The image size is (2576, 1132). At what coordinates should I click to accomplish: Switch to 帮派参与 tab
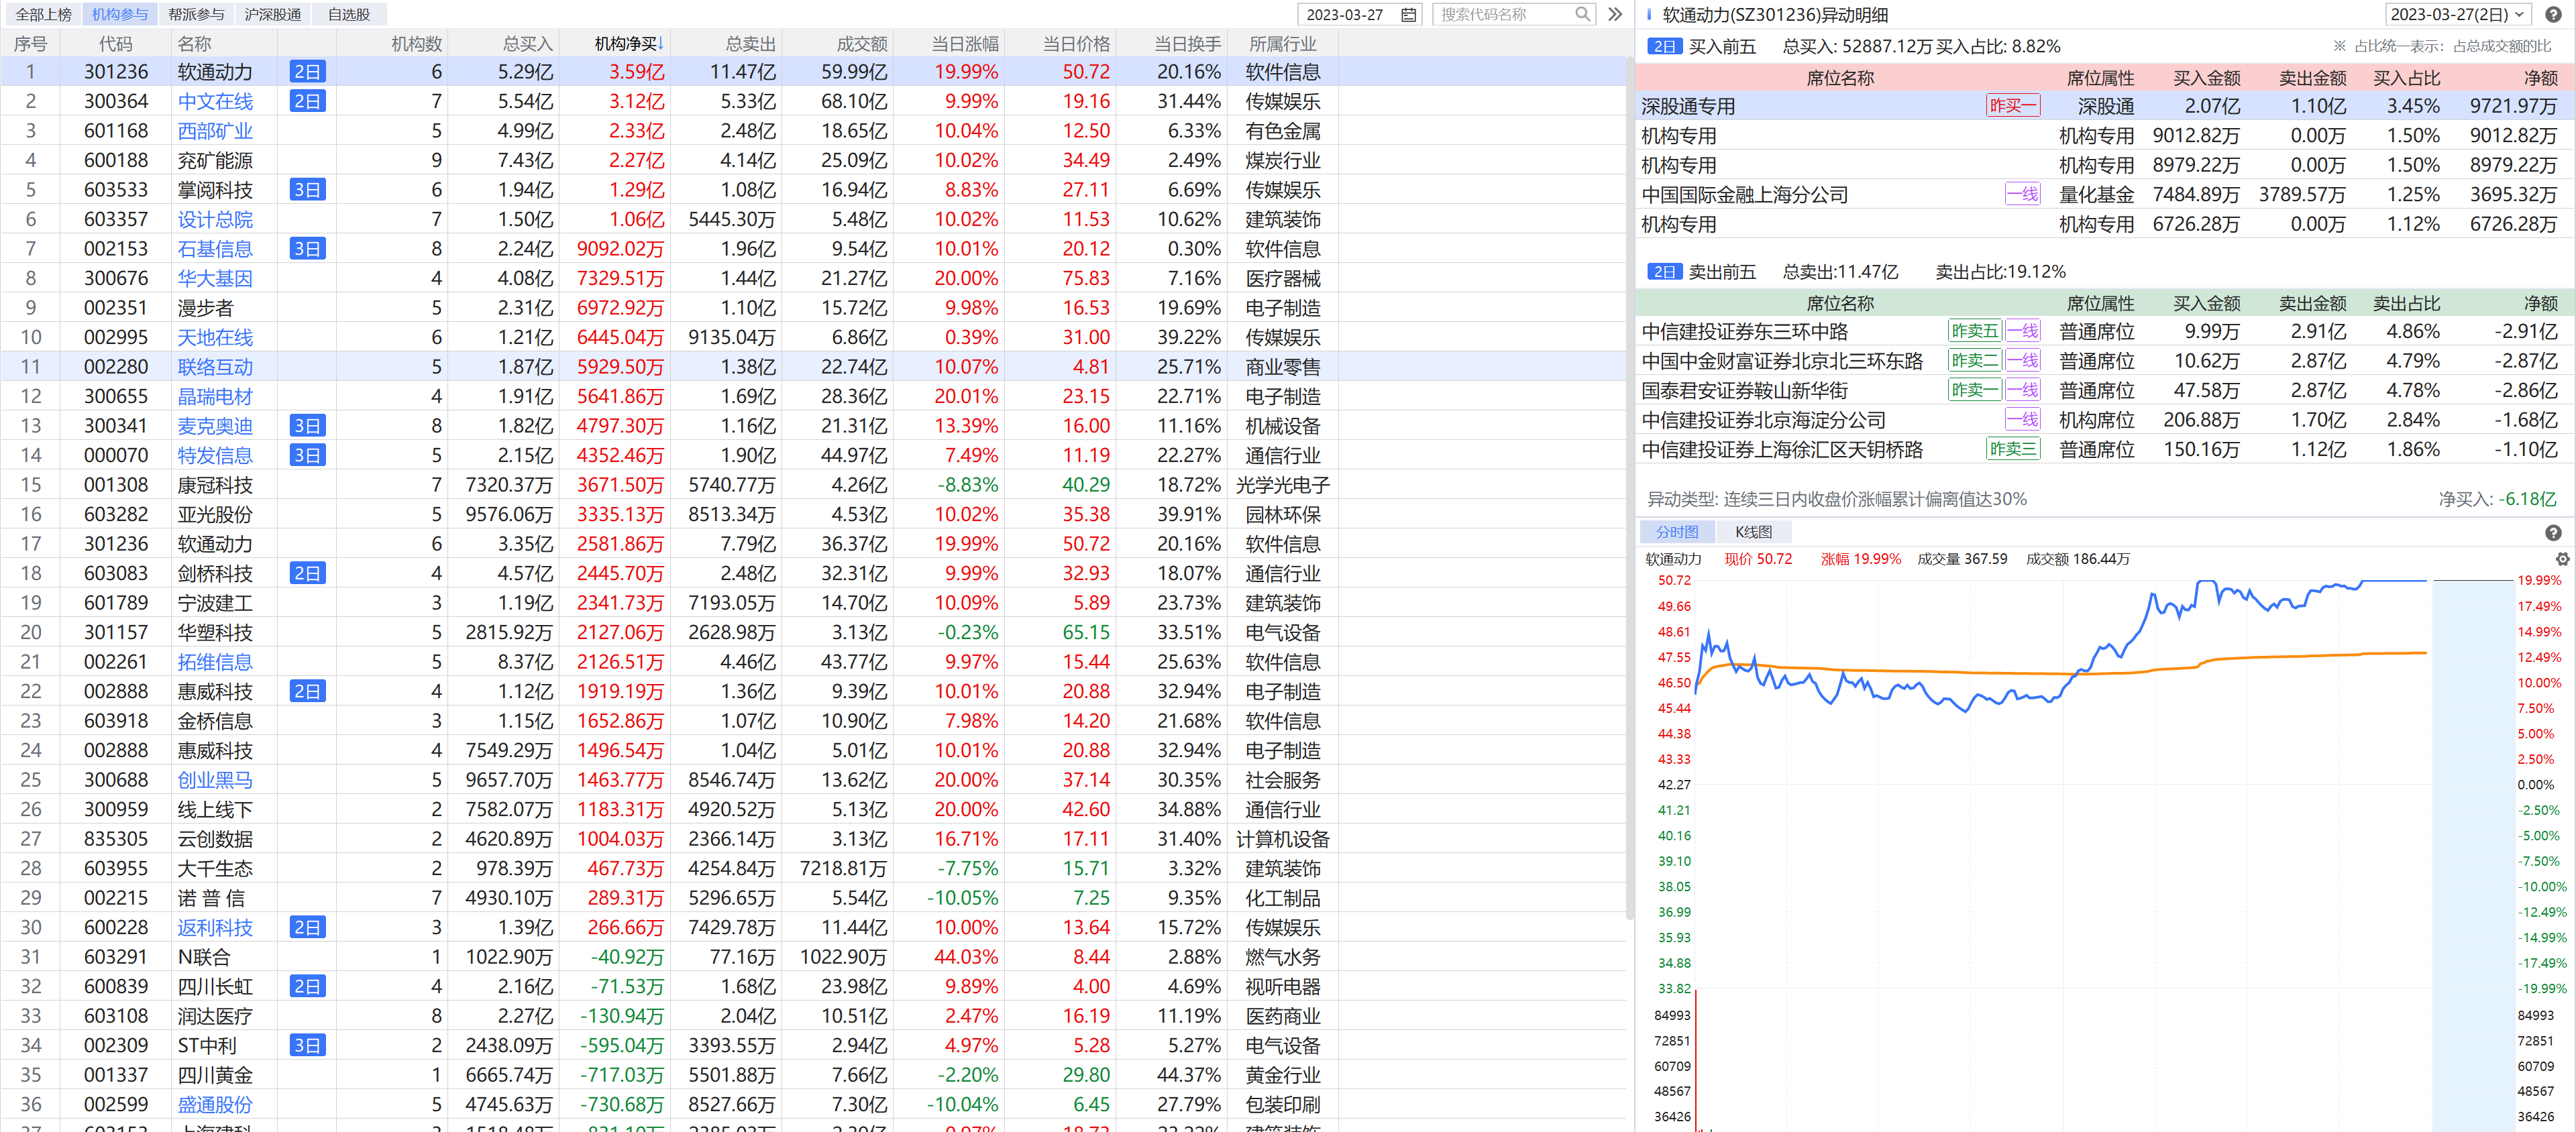coord(196,14)
